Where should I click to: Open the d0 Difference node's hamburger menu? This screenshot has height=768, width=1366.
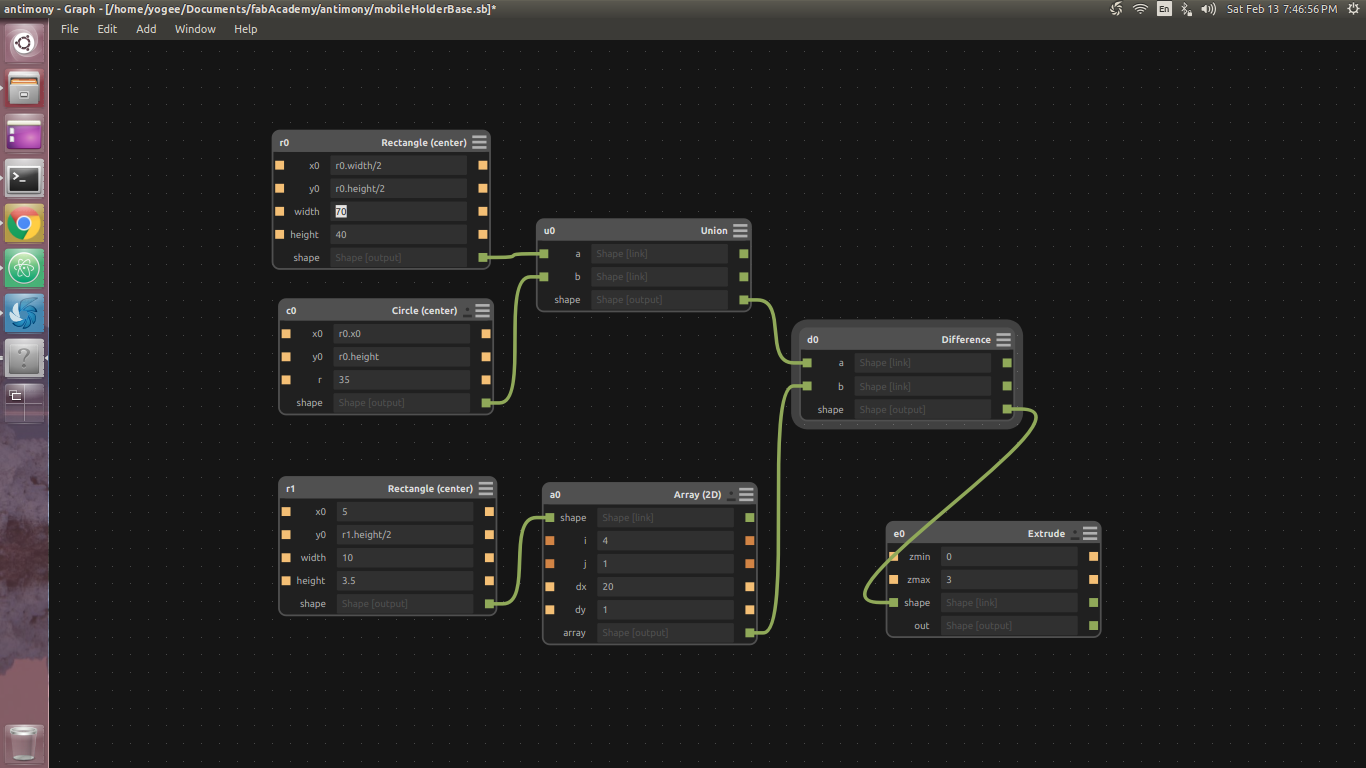[1003, 339]
